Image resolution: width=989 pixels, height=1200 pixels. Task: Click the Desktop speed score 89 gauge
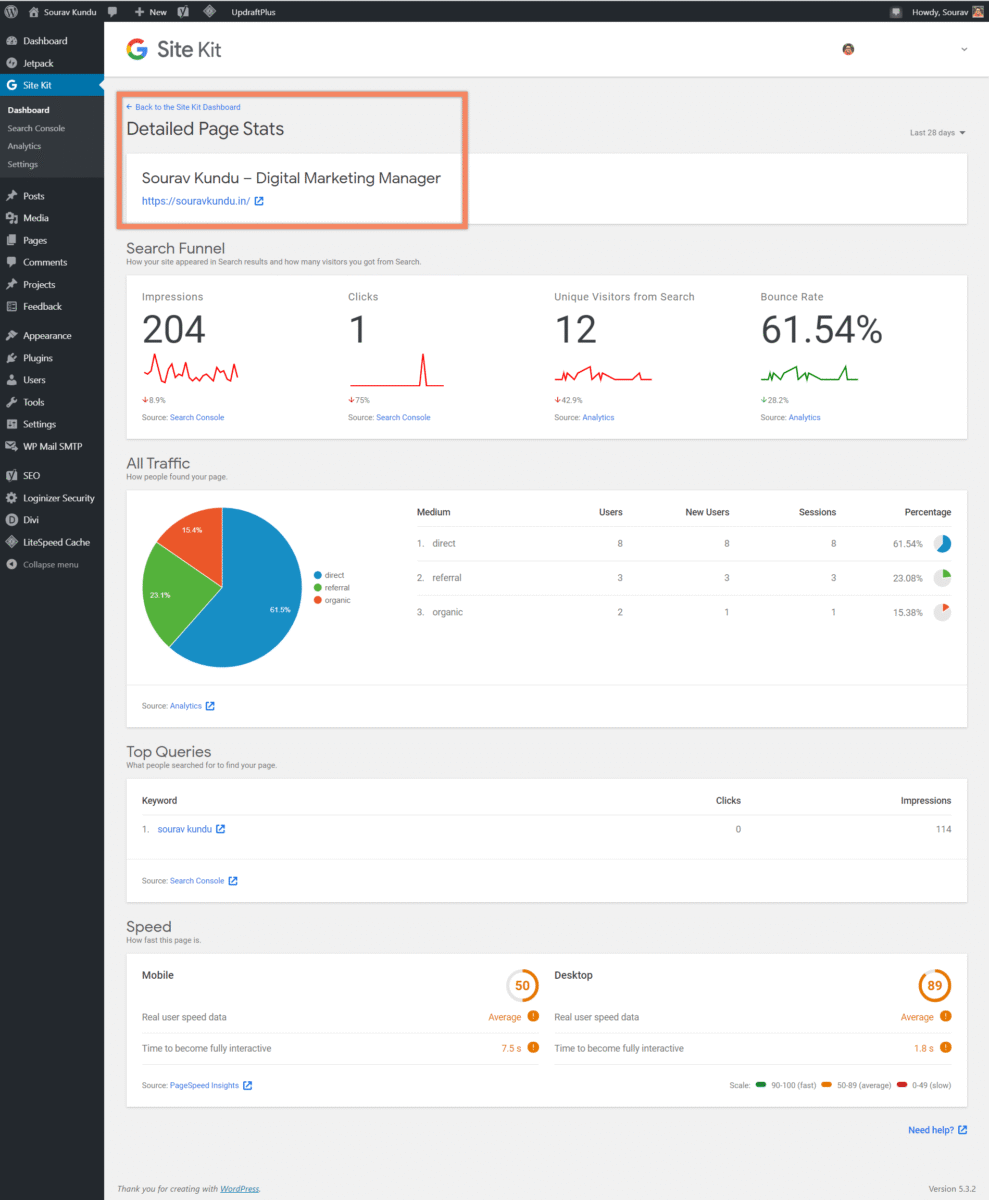point(934,985)
